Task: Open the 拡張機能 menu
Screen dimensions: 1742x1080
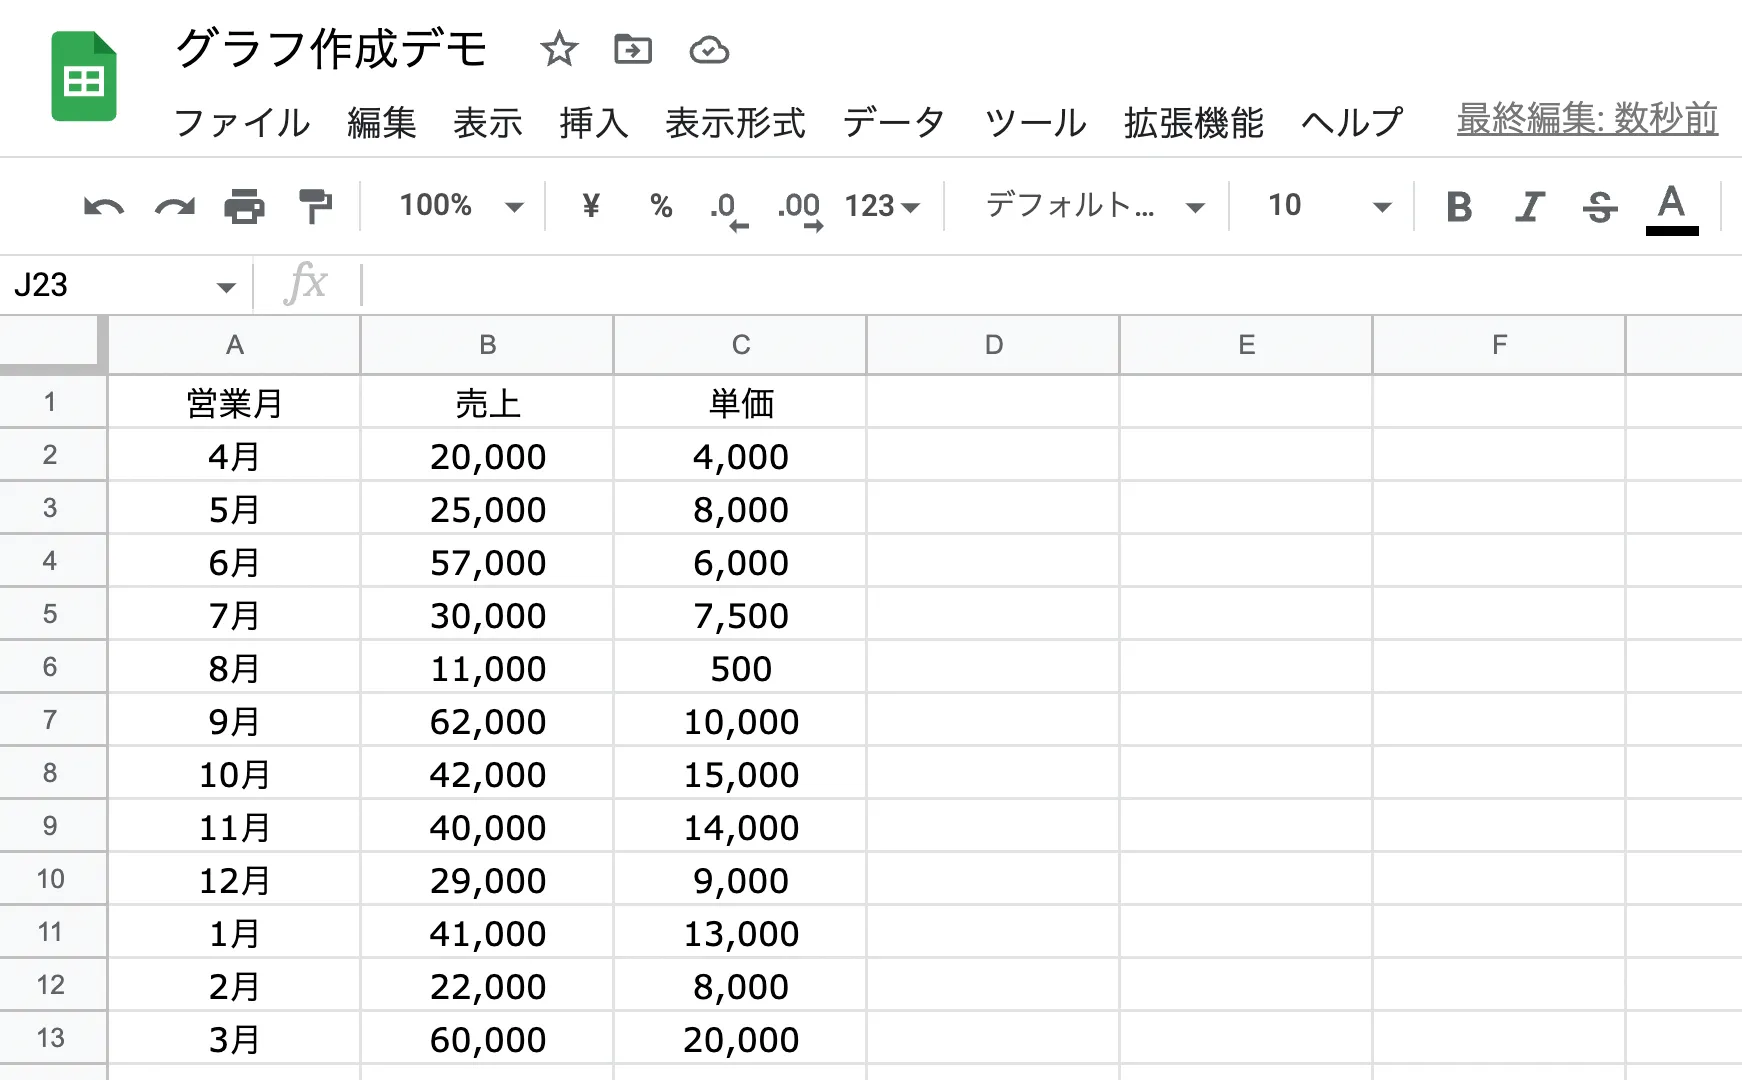Action: (1193, 122)
